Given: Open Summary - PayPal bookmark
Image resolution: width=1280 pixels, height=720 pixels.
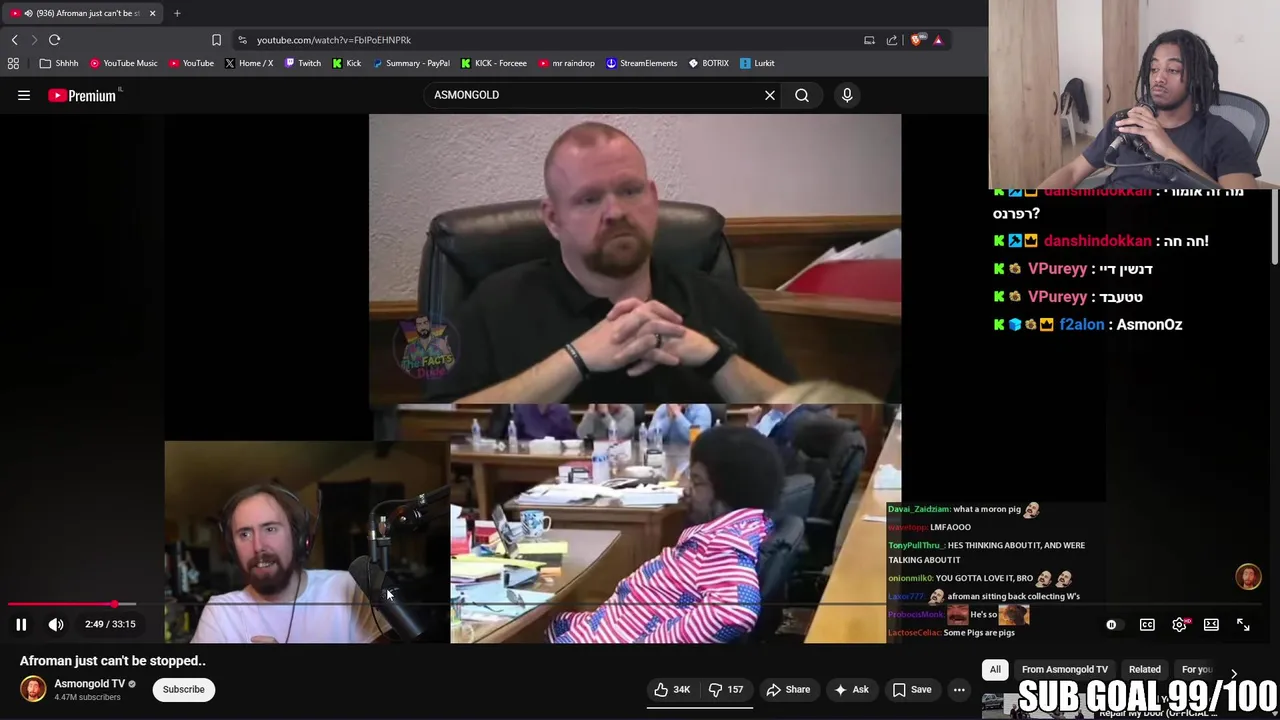Looking at the screenshot, I should (x=410, y=63).
